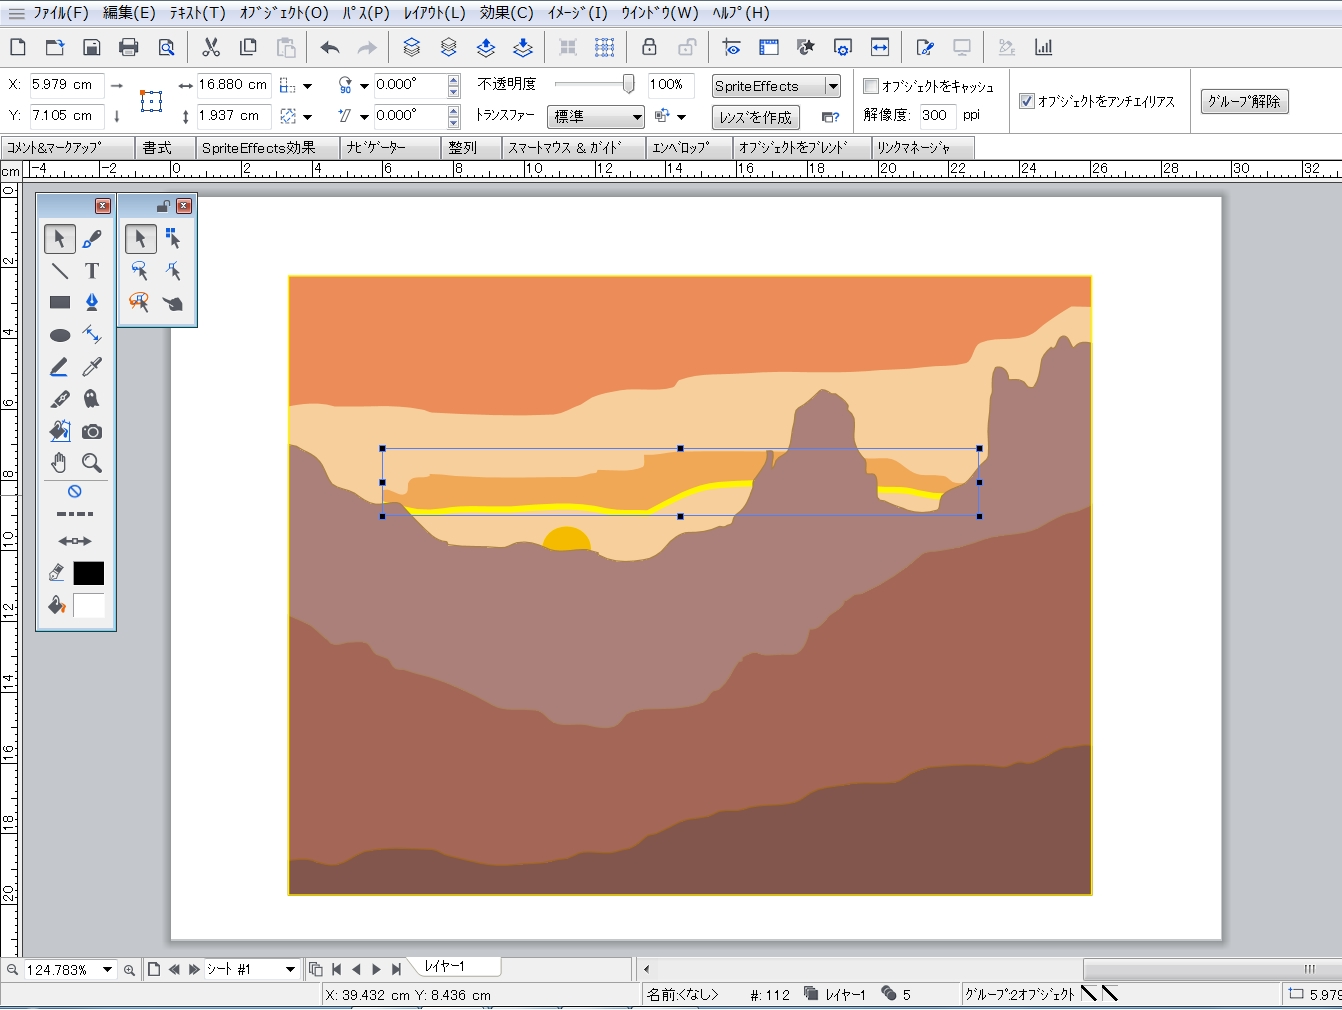
Task: Select the ghost icon tool
Action: pyautogui.click(x=92, y=399)
